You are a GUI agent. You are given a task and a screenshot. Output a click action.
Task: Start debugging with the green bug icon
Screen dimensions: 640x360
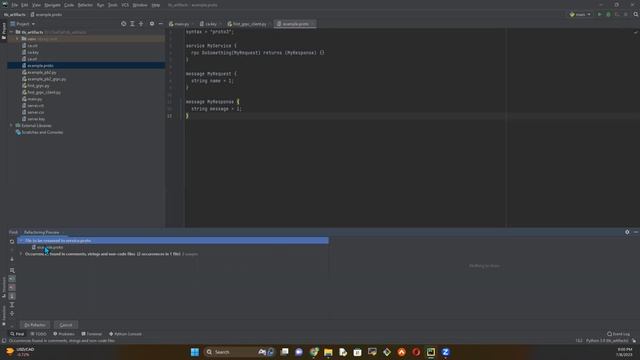tap(608, 14)
